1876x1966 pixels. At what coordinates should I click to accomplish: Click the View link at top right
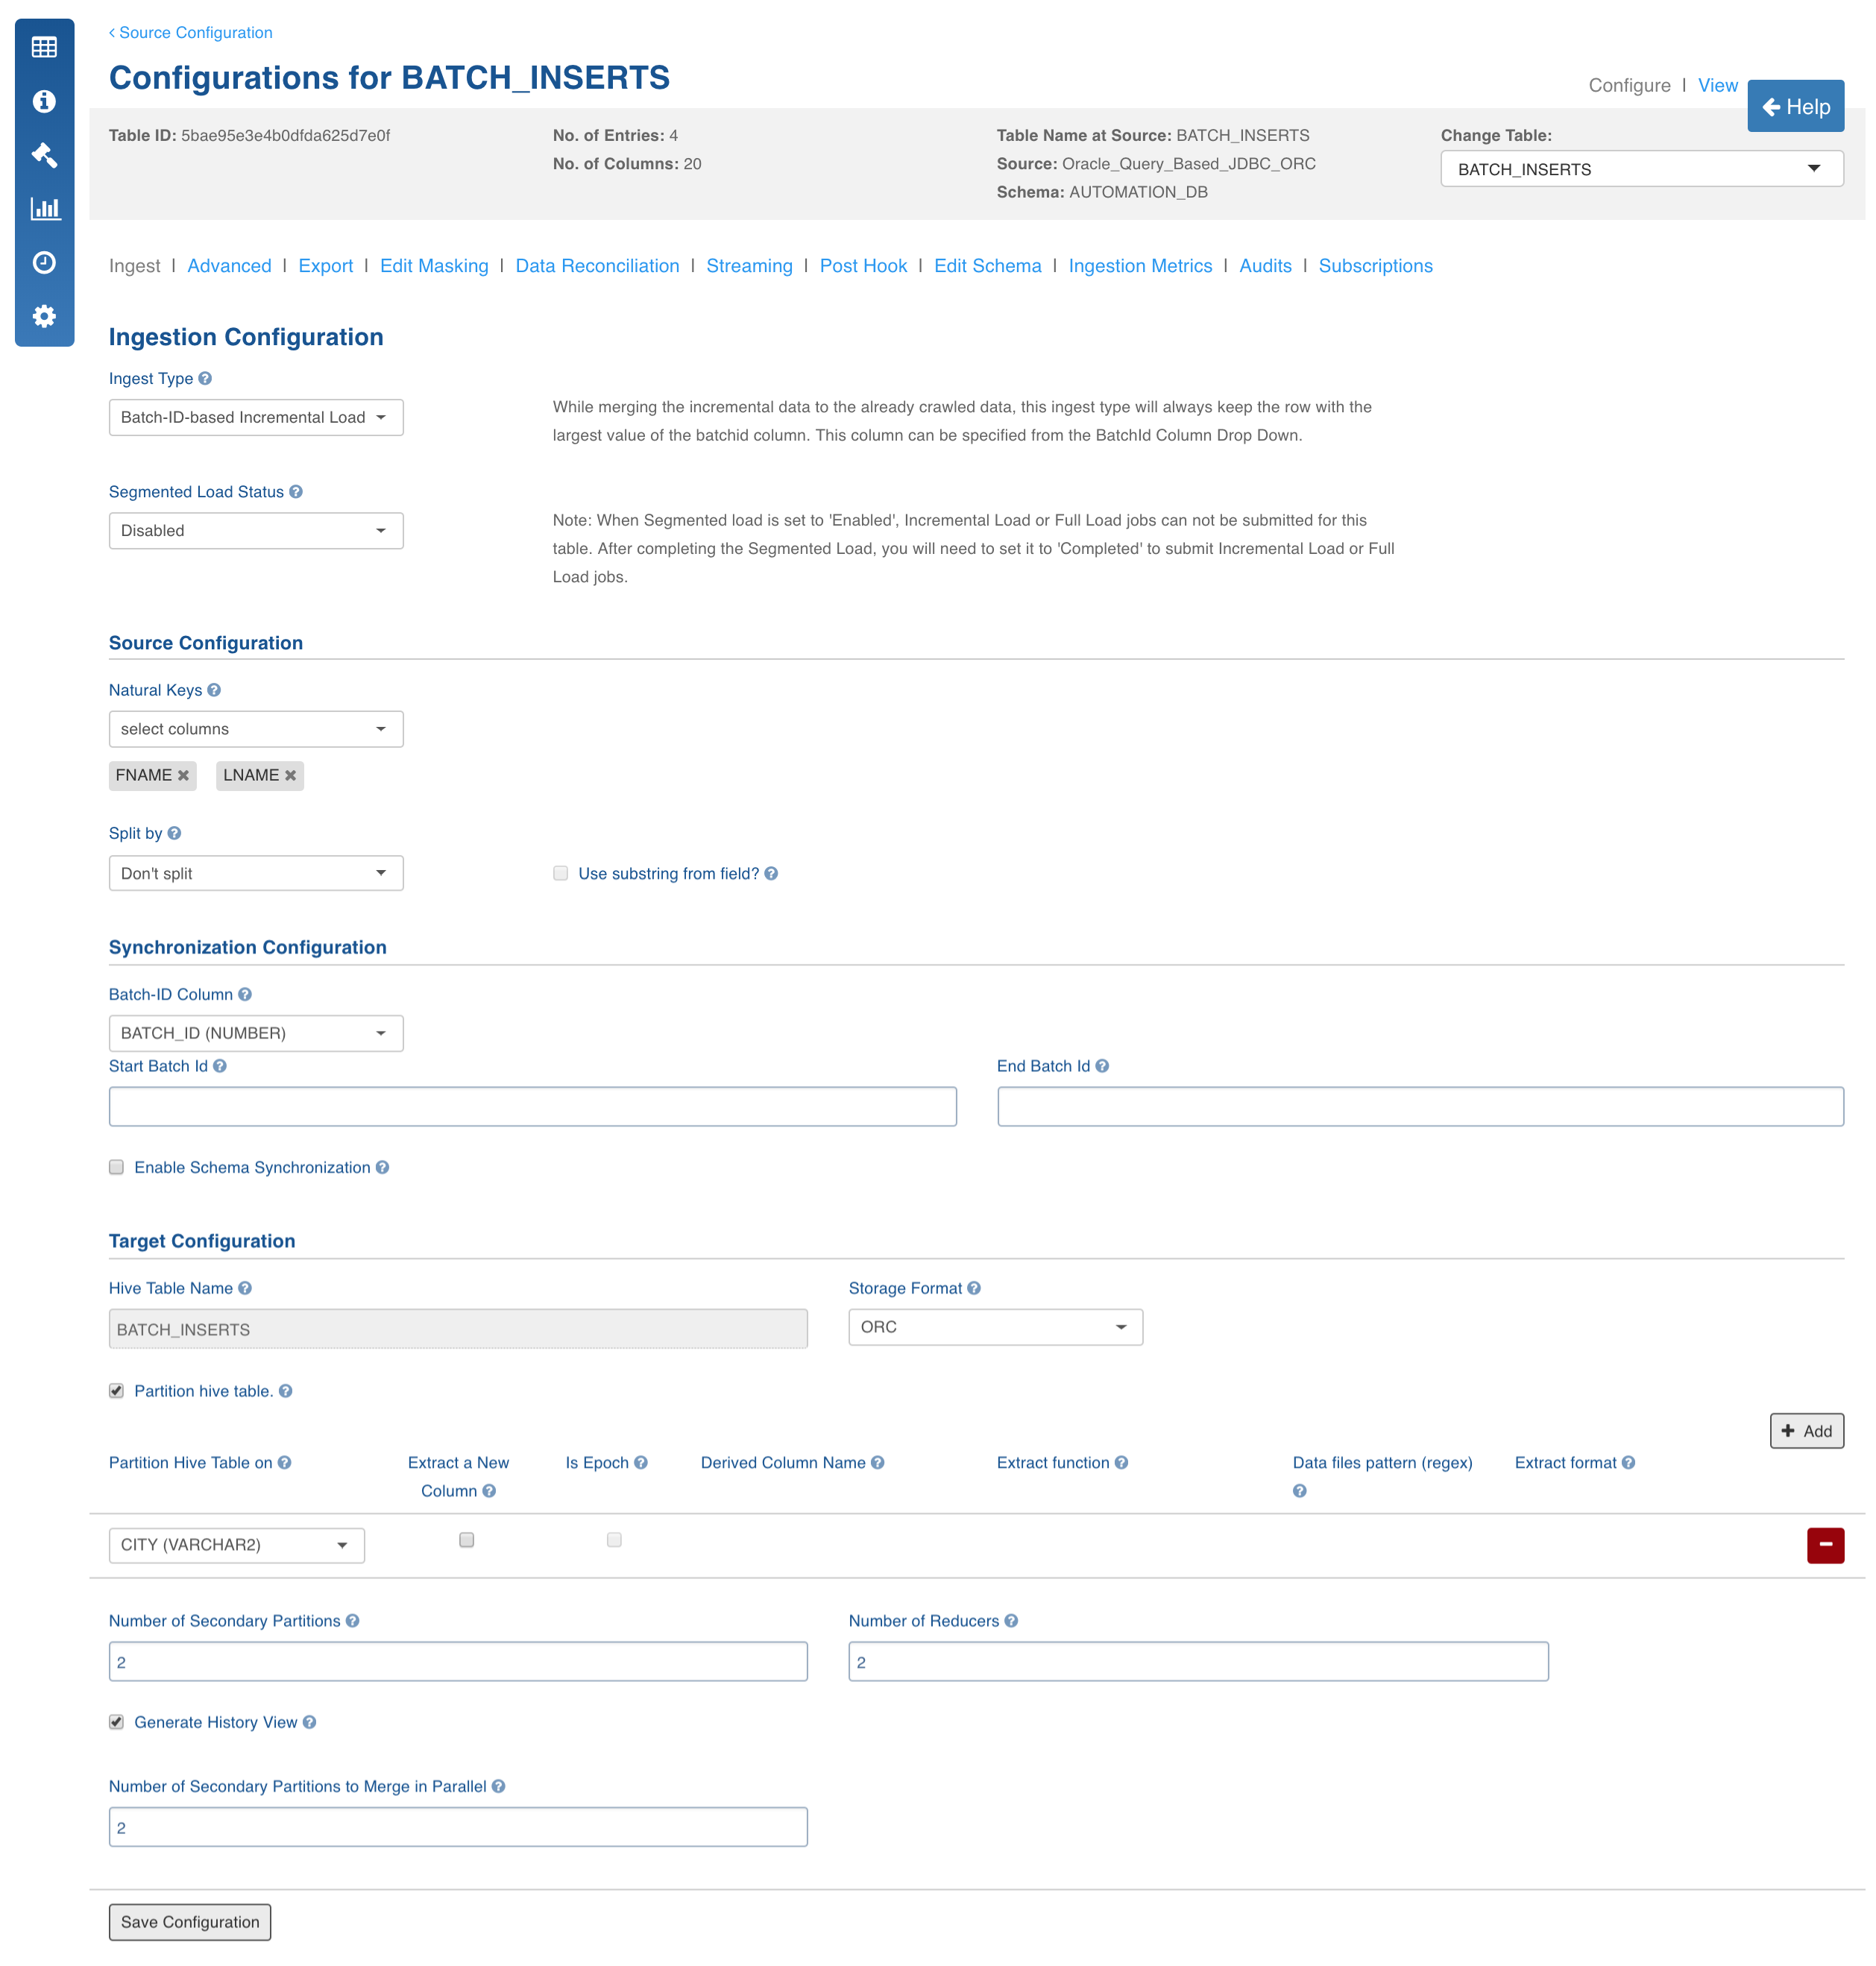pos(1718,85)
